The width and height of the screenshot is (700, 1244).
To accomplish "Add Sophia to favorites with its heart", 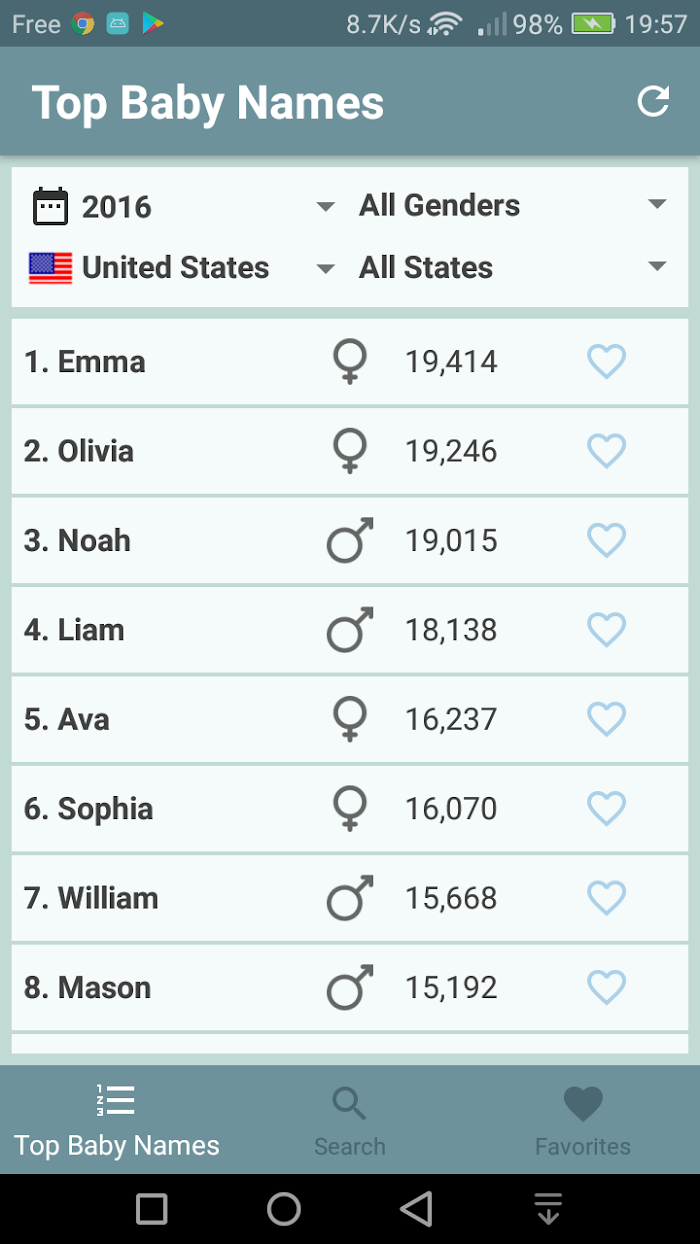I will [x=606, y=808].
